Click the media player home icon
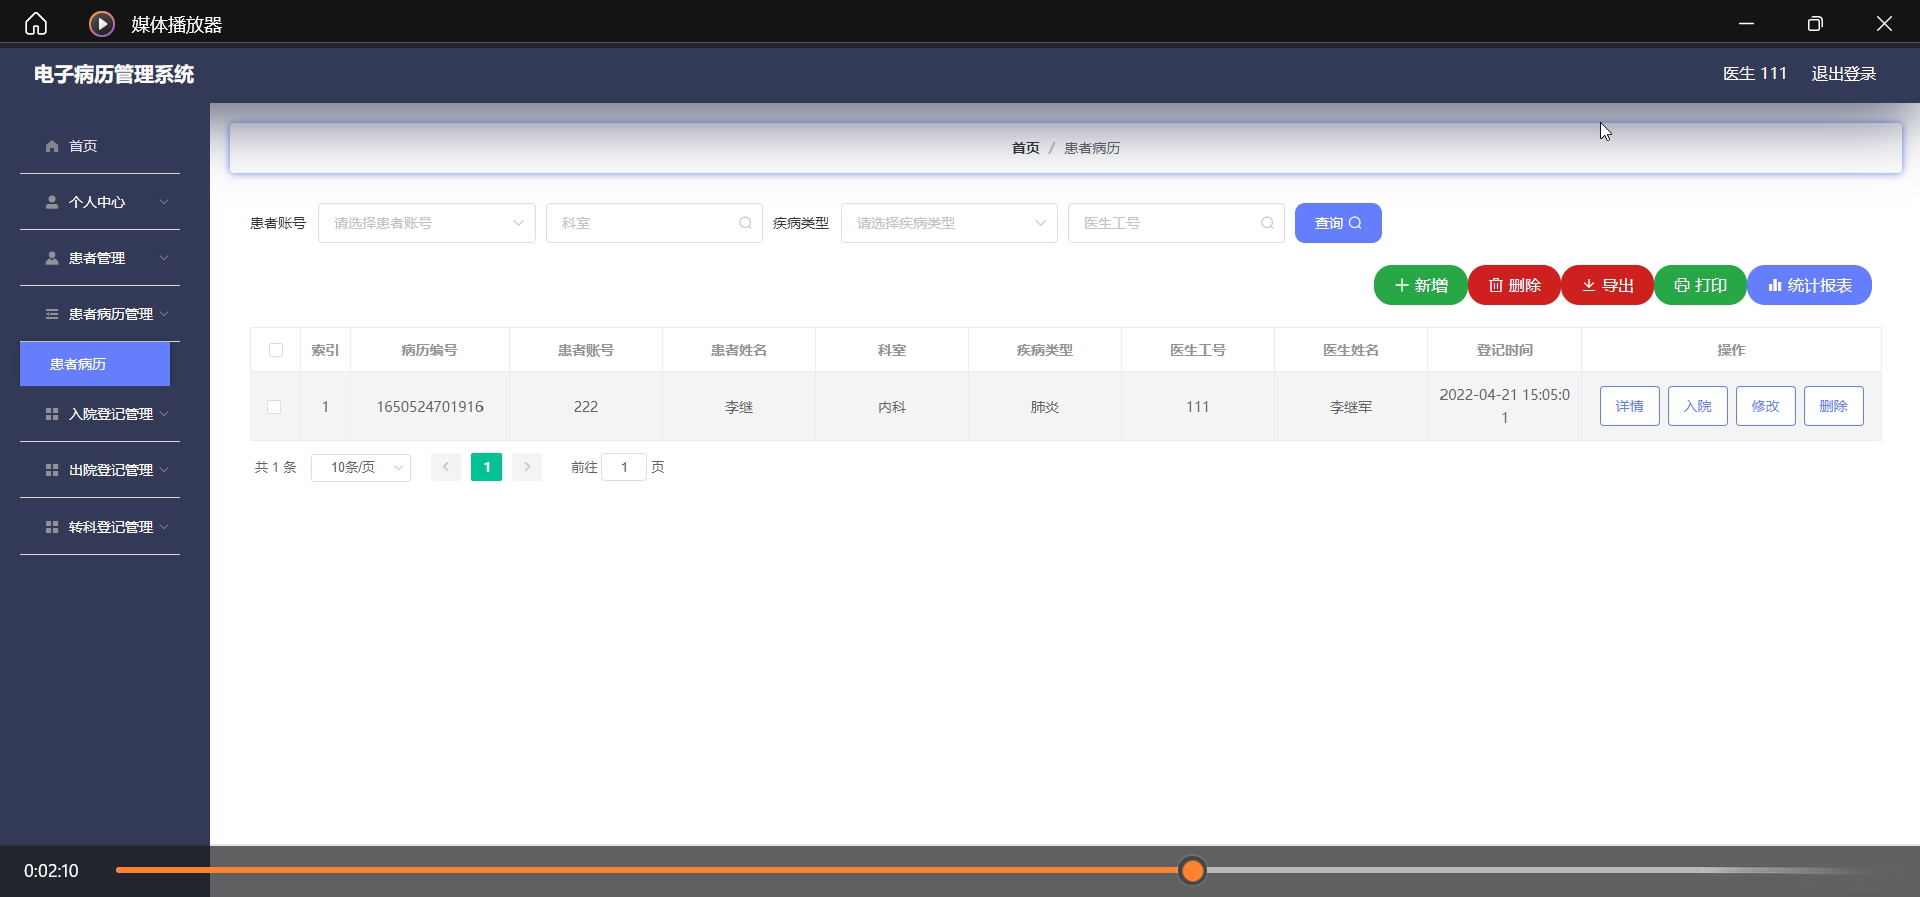The height and width of the screenshot is (897, 1920). click(x=36, y=24)
